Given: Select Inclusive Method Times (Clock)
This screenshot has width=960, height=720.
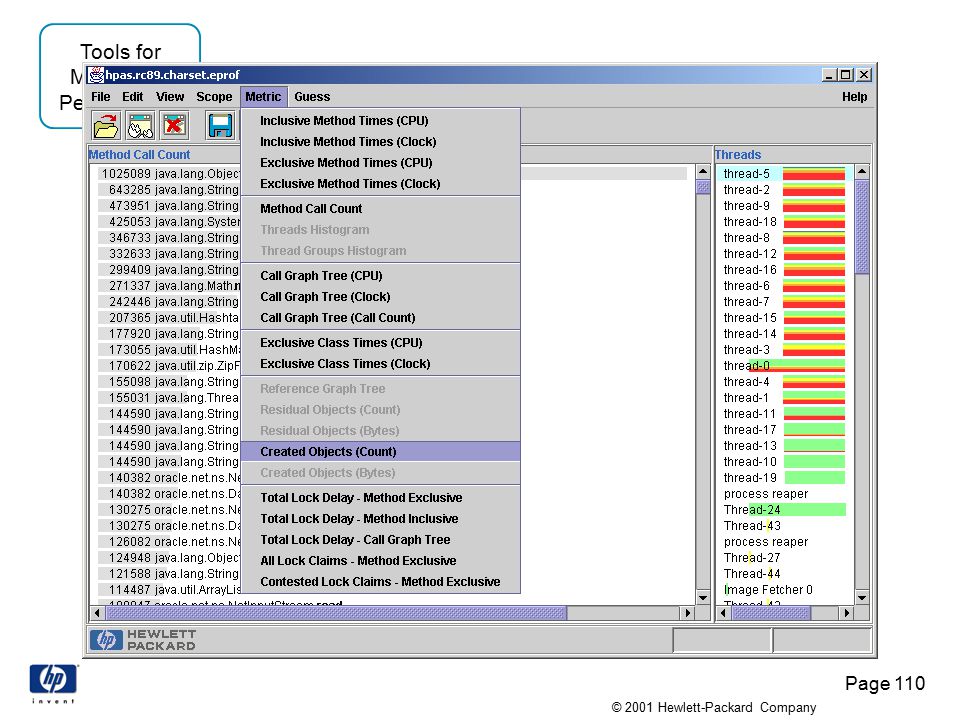Looking at the screenshot, I should tap(380, 141).
